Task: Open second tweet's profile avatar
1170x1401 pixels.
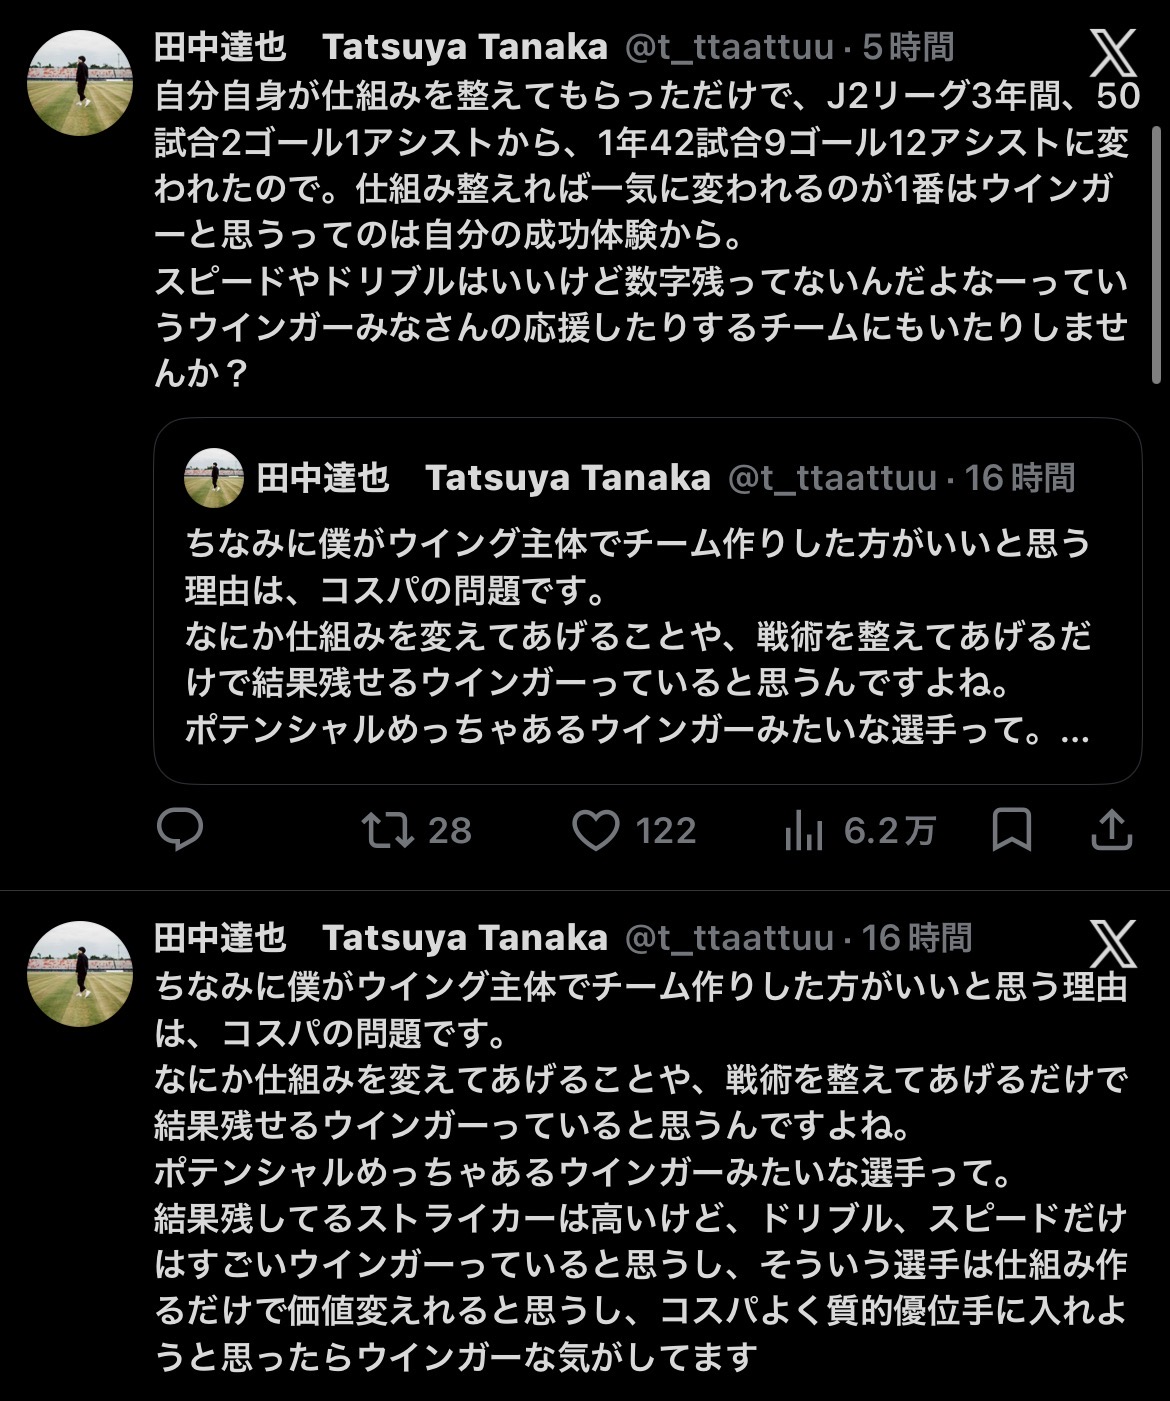Action: (x=80, y=973)
